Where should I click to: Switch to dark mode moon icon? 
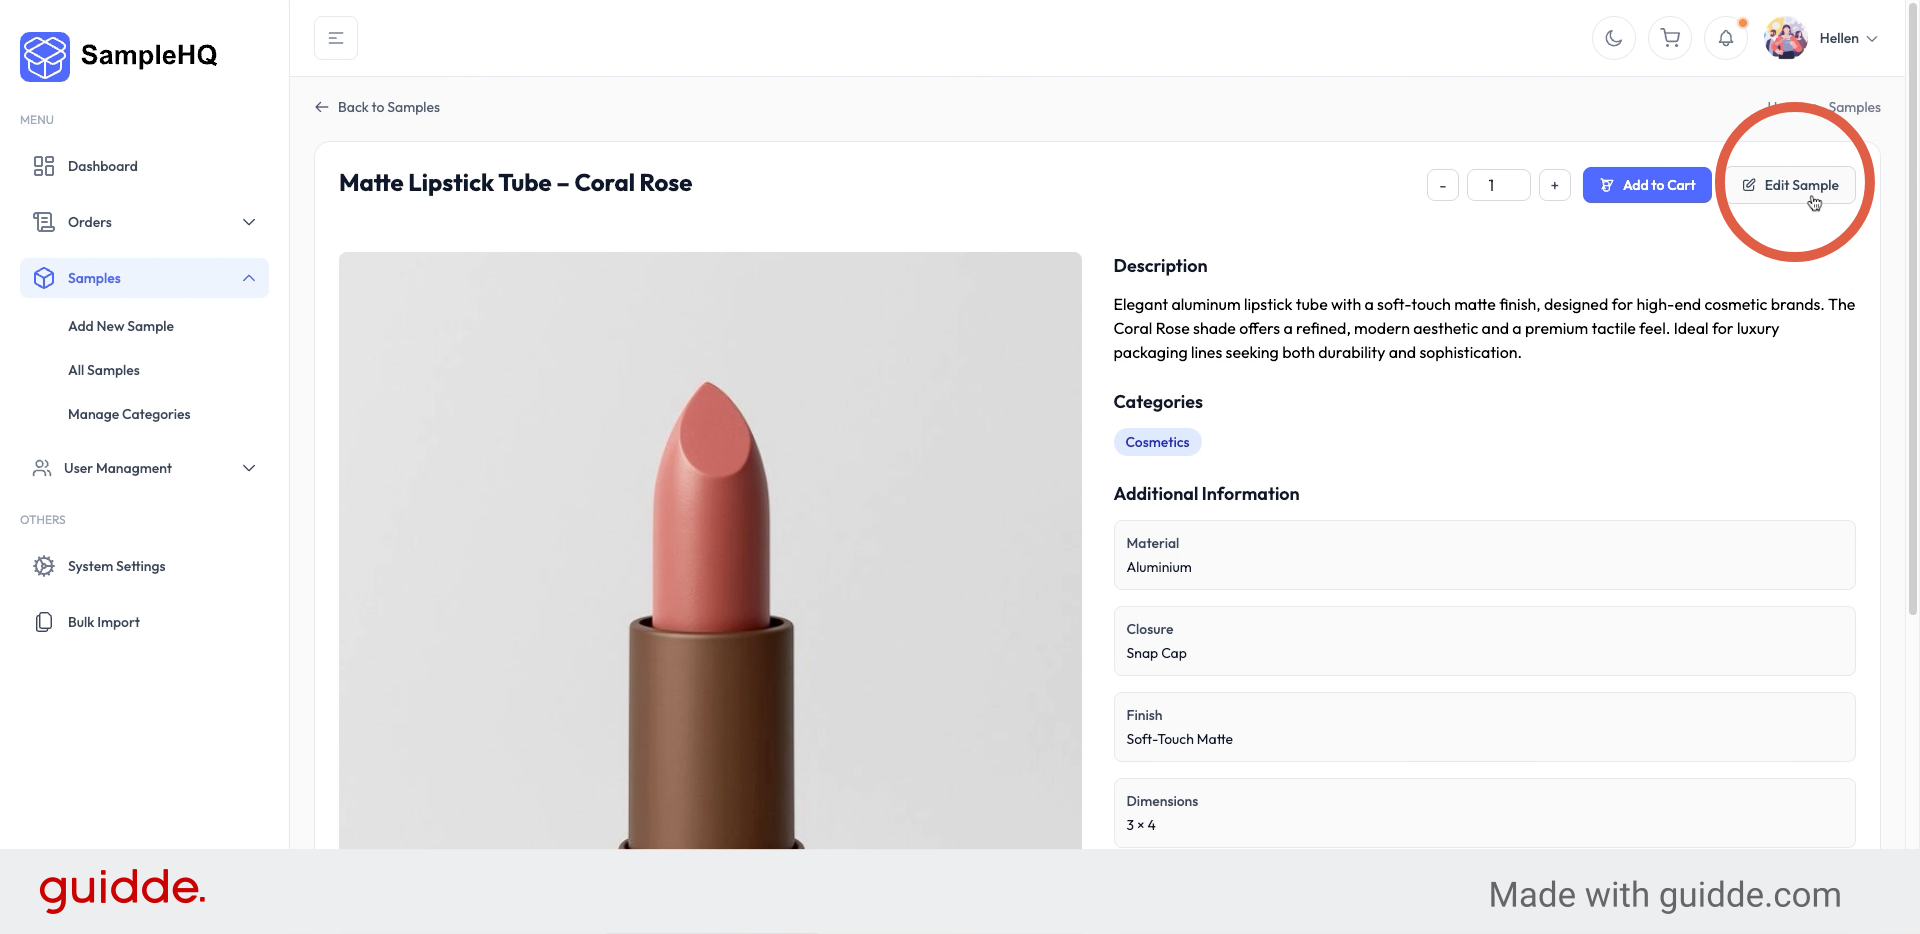(1613, 38)
